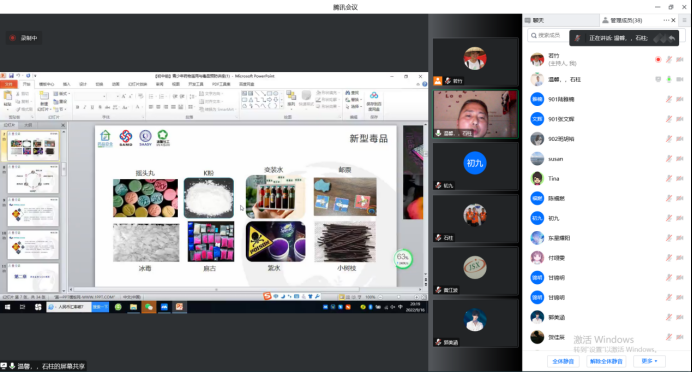
Task: Open the font size combo box in PowerPoint
Action: pyautogui.click(x=113, y=96)
